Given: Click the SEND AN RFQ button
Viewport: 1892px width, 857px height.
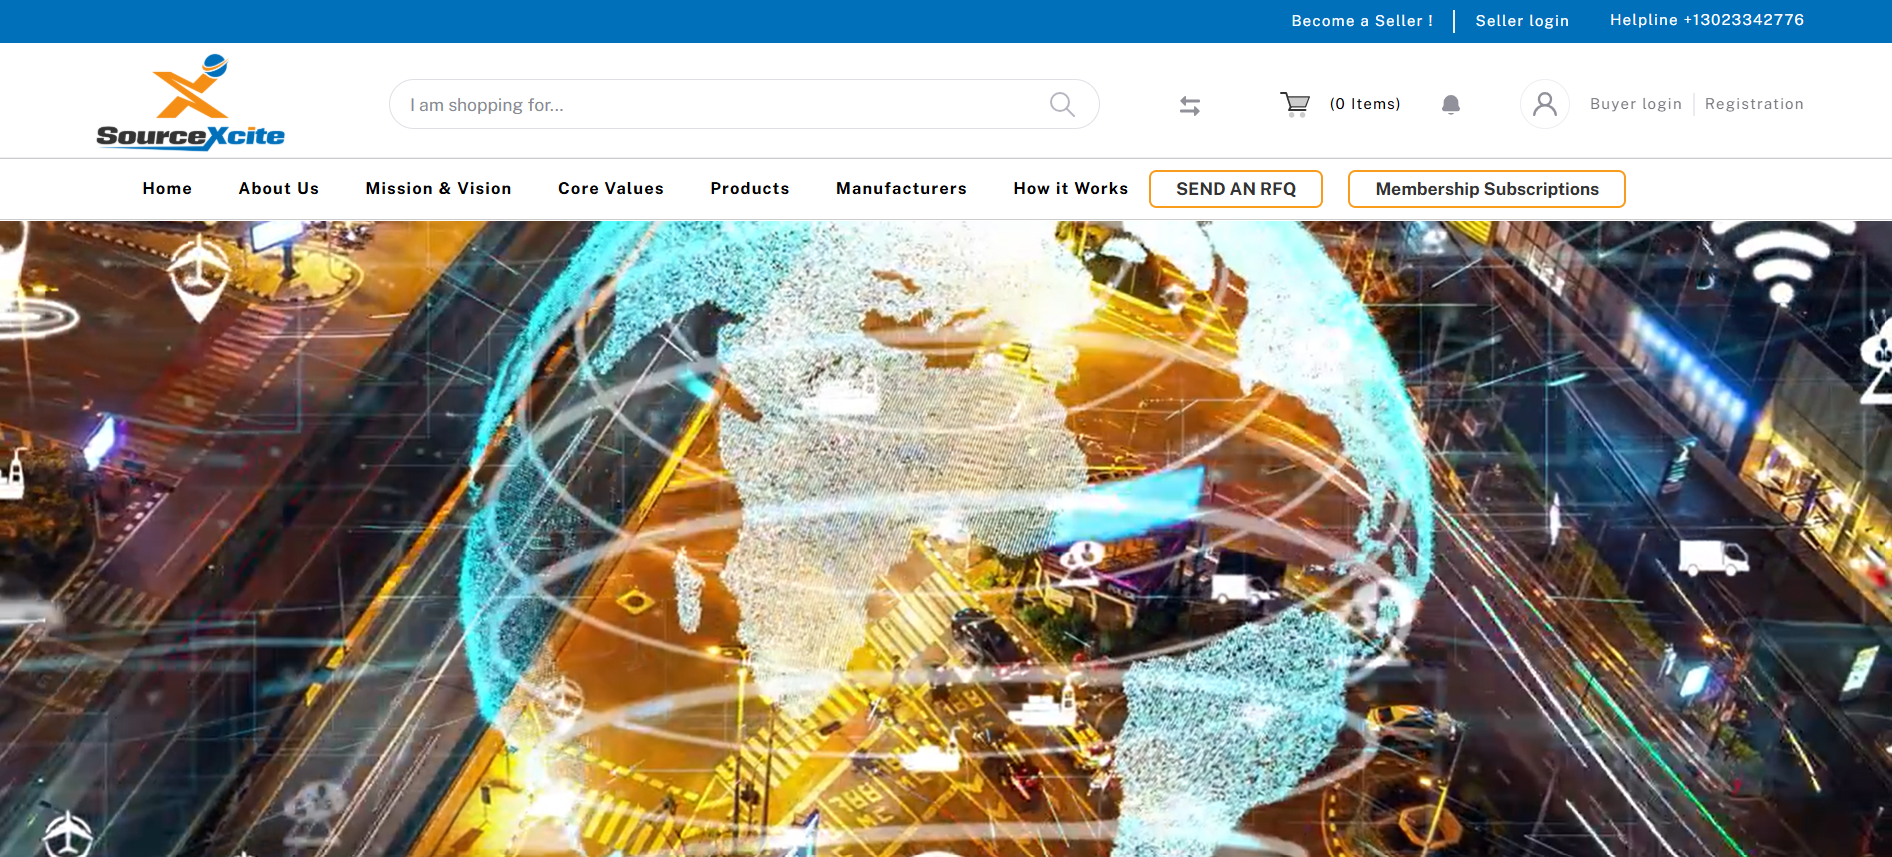Looking at the screenshot, I should (1236, 189).
